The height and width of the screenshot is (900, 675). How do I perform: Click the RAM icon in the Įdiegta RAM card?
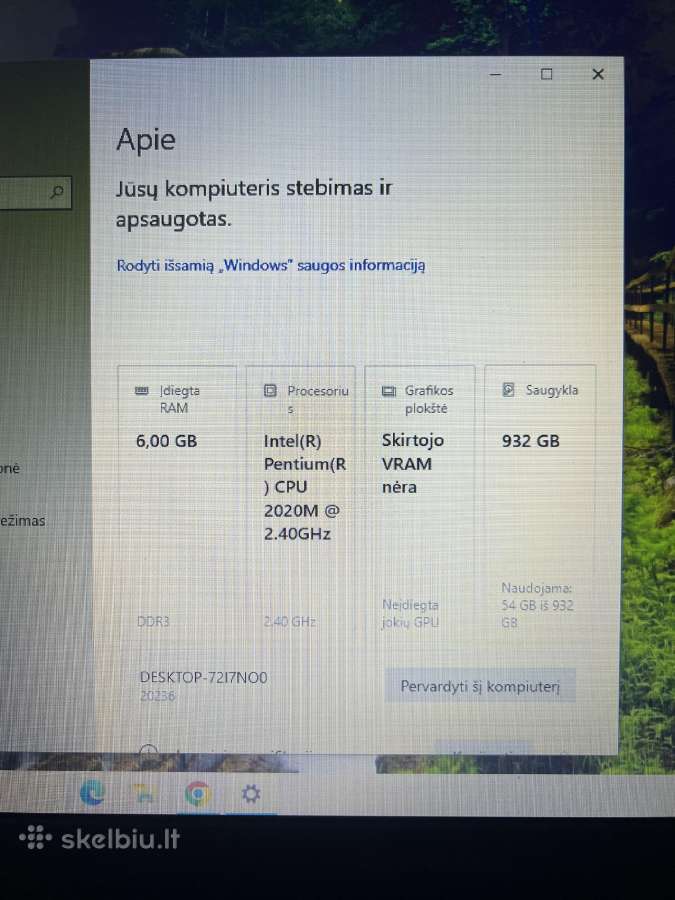pyautogui.click(x=142, y=391)
